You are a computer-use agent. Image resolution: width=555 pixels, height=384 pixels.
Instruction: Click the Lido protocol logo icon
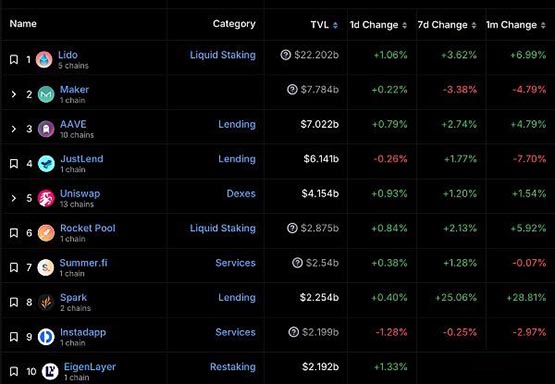tap(44, 59)
